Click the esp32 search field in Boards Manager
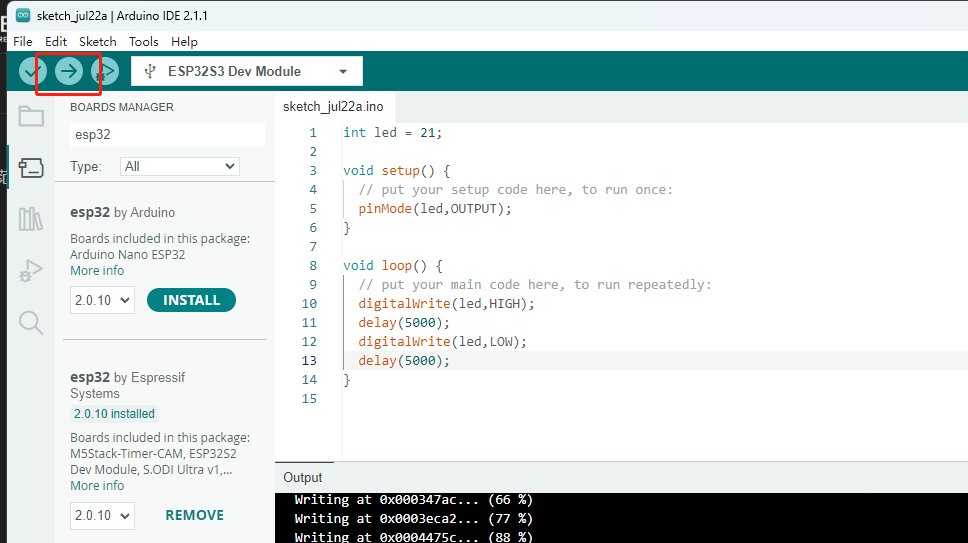 click(167, 135)
